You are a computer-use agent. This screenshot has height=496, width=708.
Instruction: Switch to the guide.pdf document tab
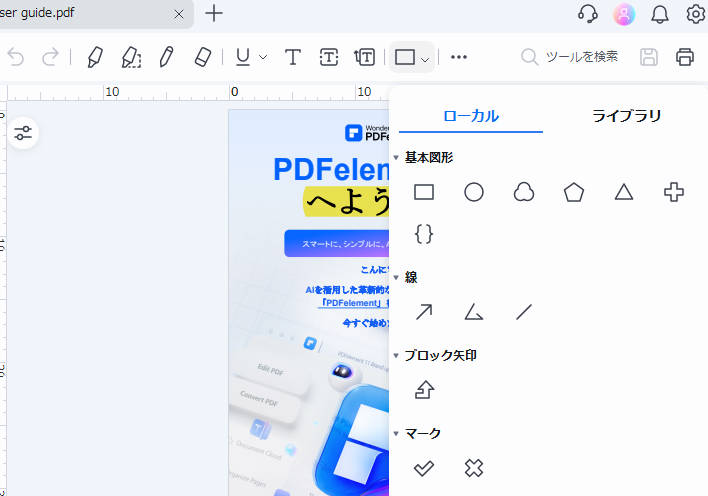click(x=90, y=14)
